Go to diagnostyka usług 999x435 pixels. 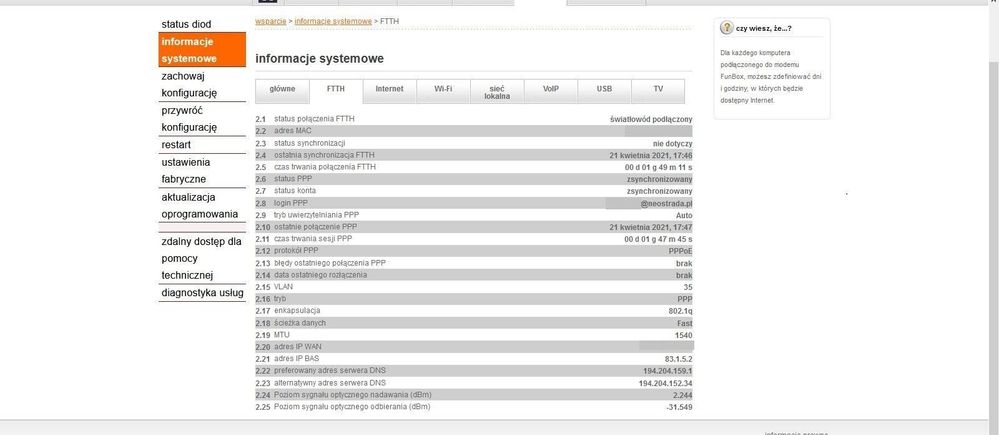tap(203, 293)
